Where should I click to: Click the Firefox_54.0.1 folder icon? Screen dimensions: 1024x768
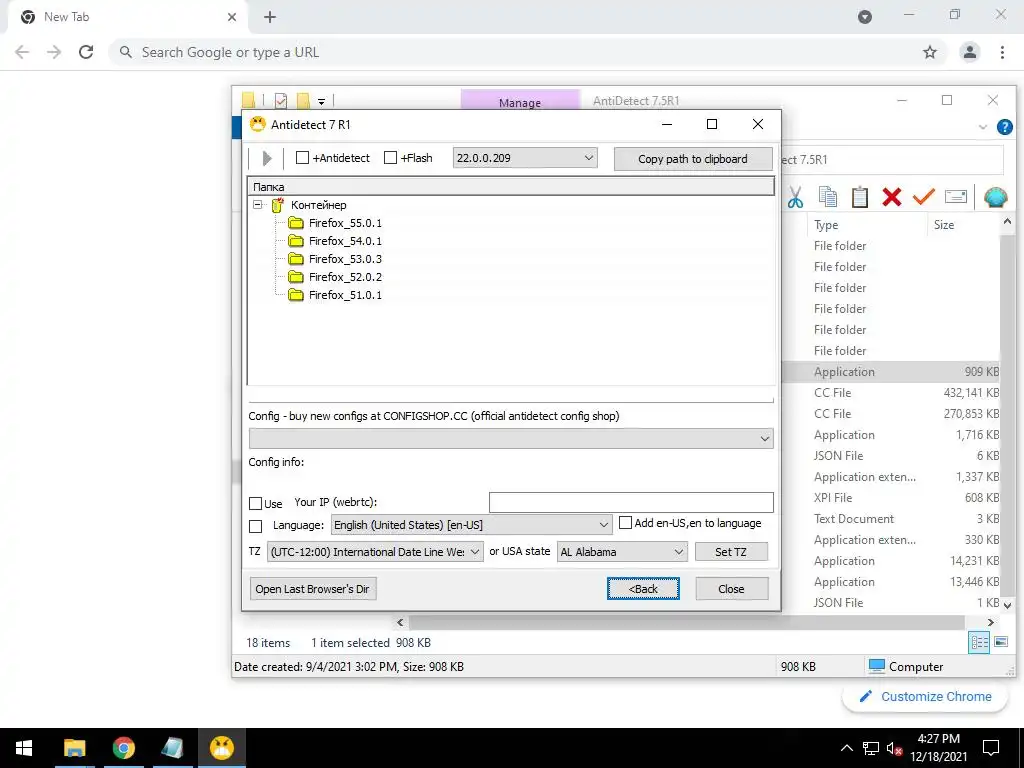coord(296,241)
